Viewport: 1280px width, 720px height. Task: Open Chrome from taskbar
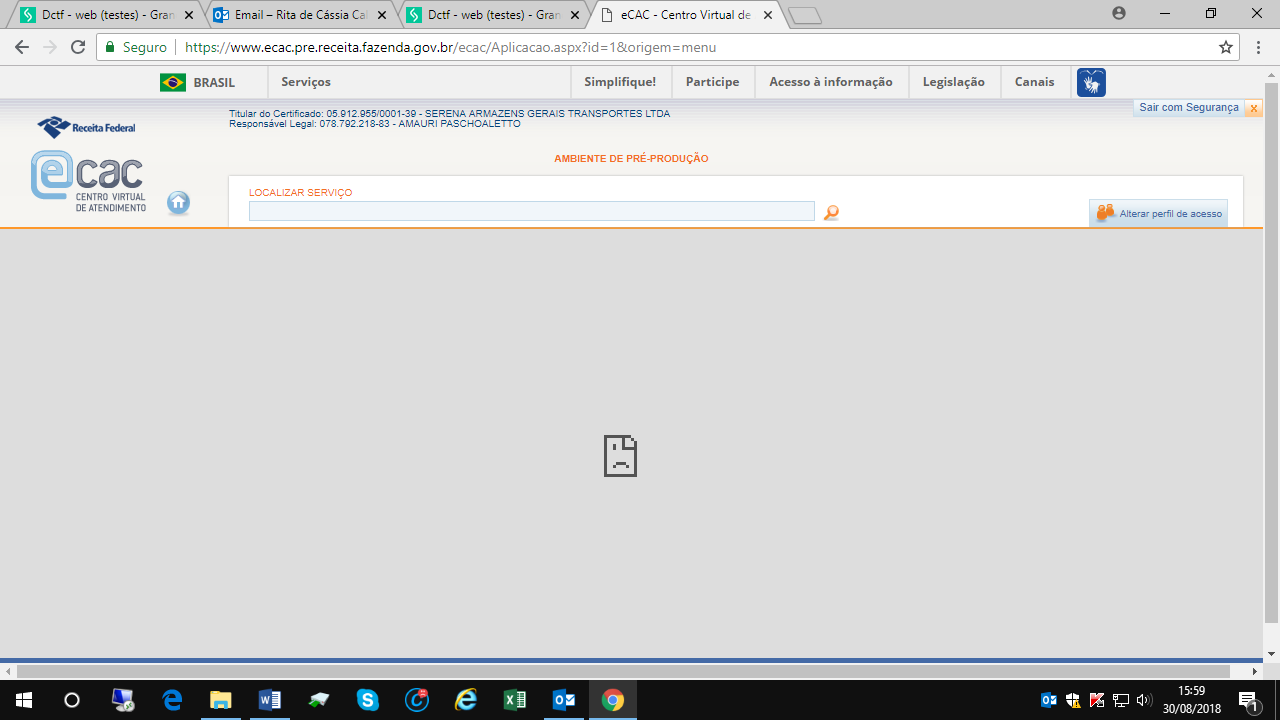(x=613, y=700)
